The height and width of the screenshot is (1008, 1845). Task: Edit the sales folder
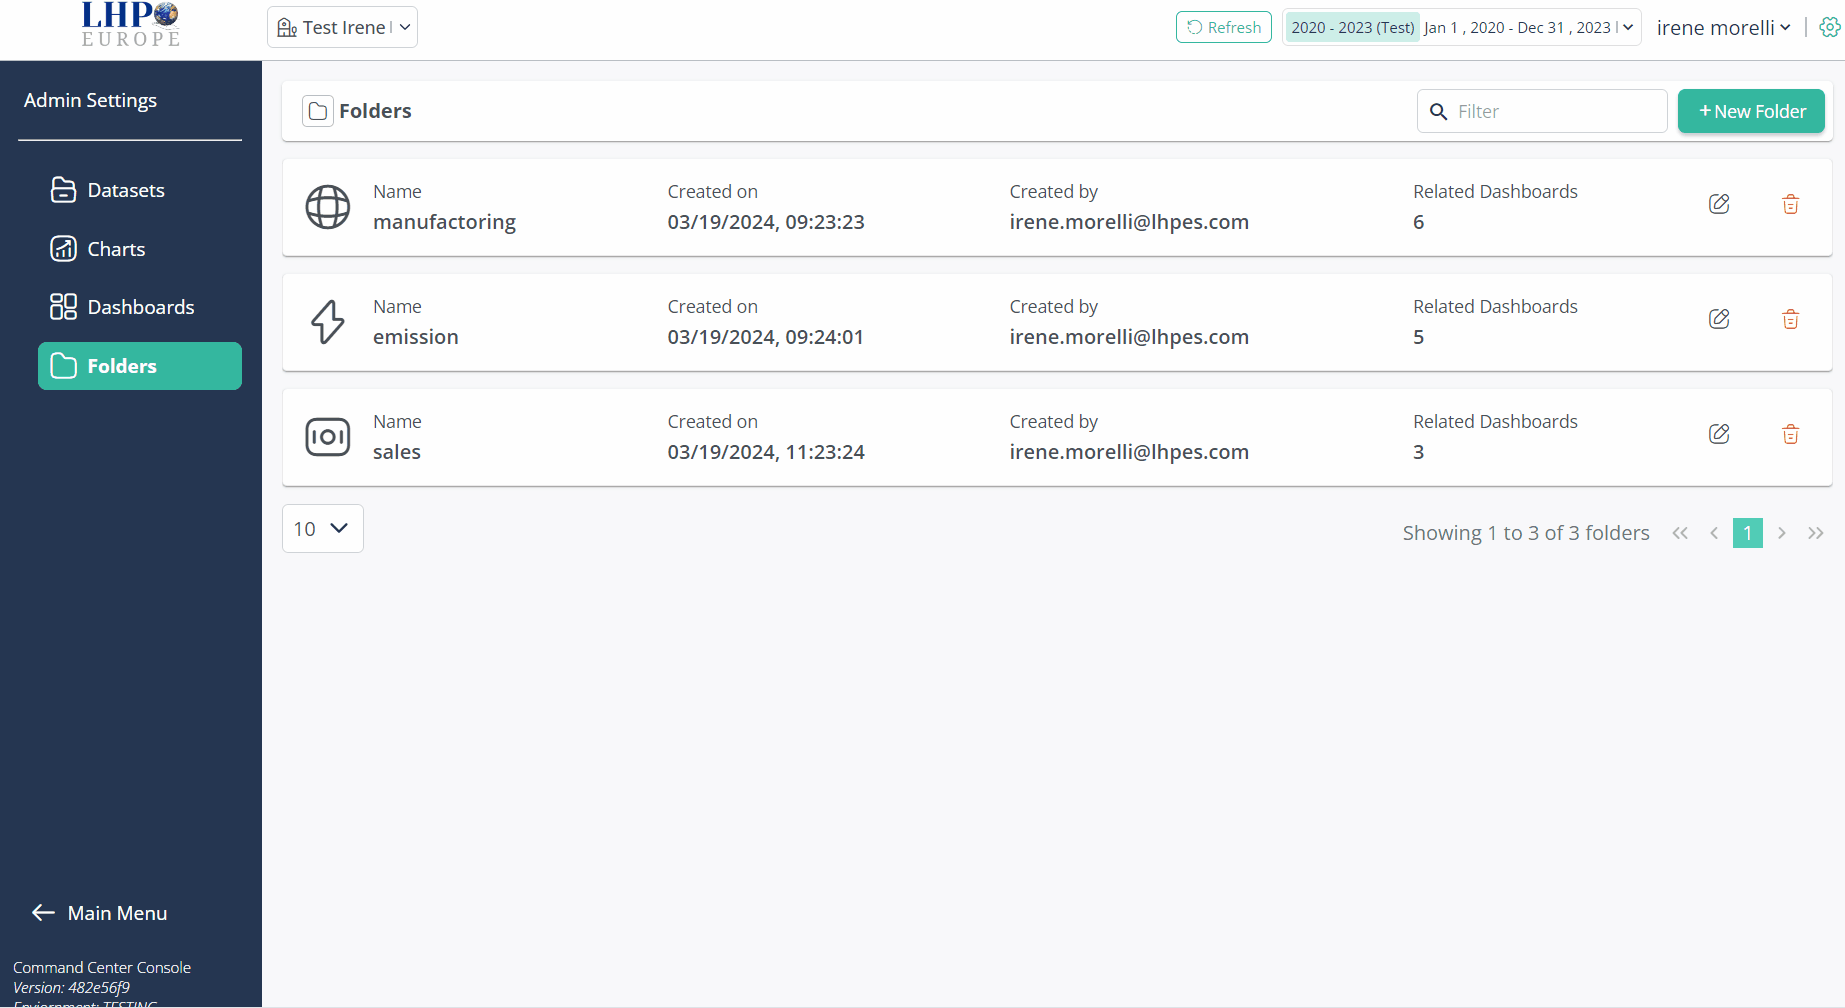coord(1719,434)
